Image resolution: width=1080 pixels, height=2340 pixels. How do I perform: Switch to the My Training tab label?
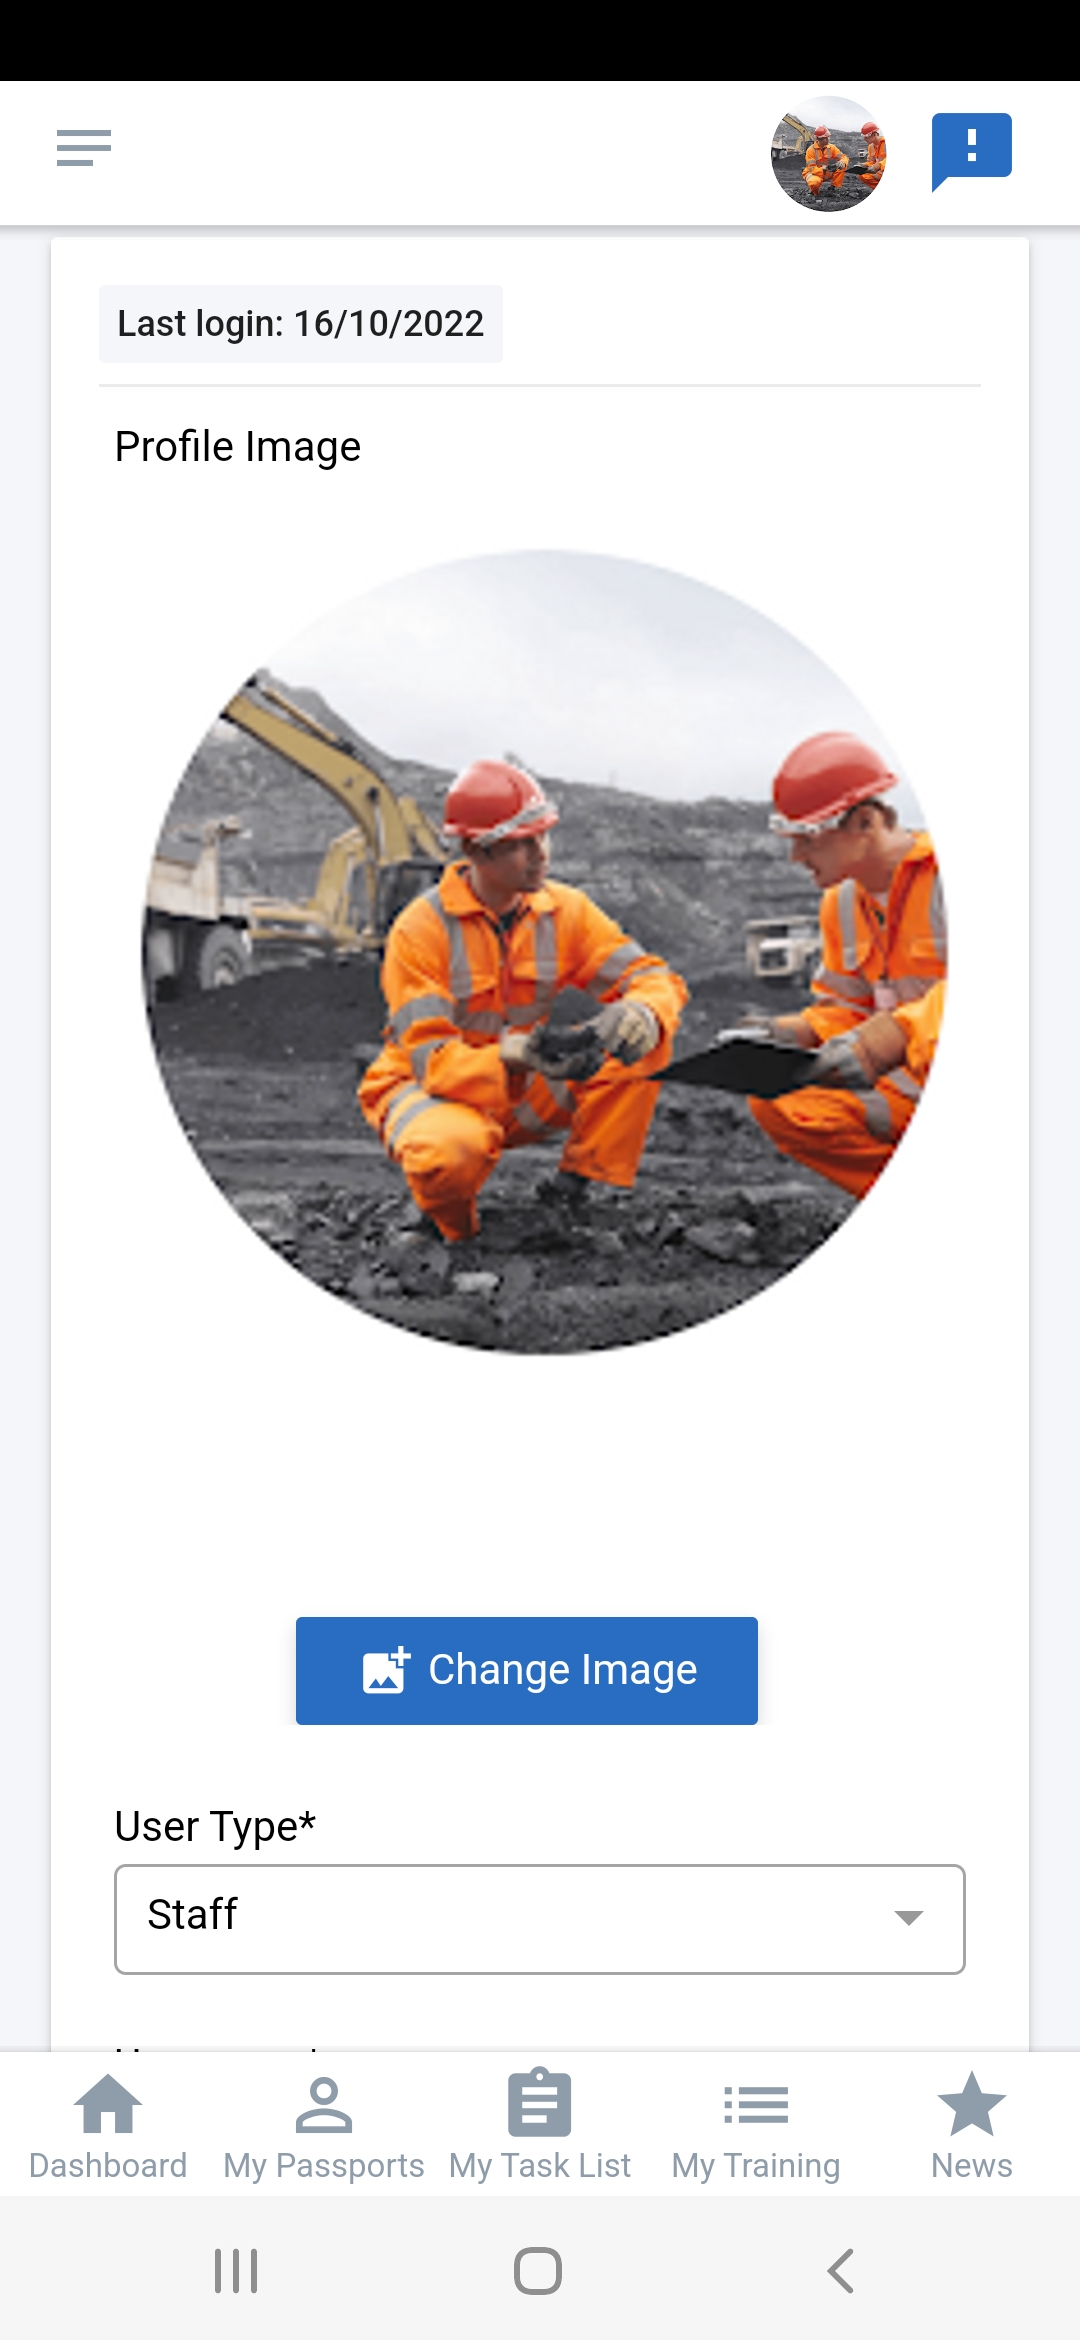756,2165
